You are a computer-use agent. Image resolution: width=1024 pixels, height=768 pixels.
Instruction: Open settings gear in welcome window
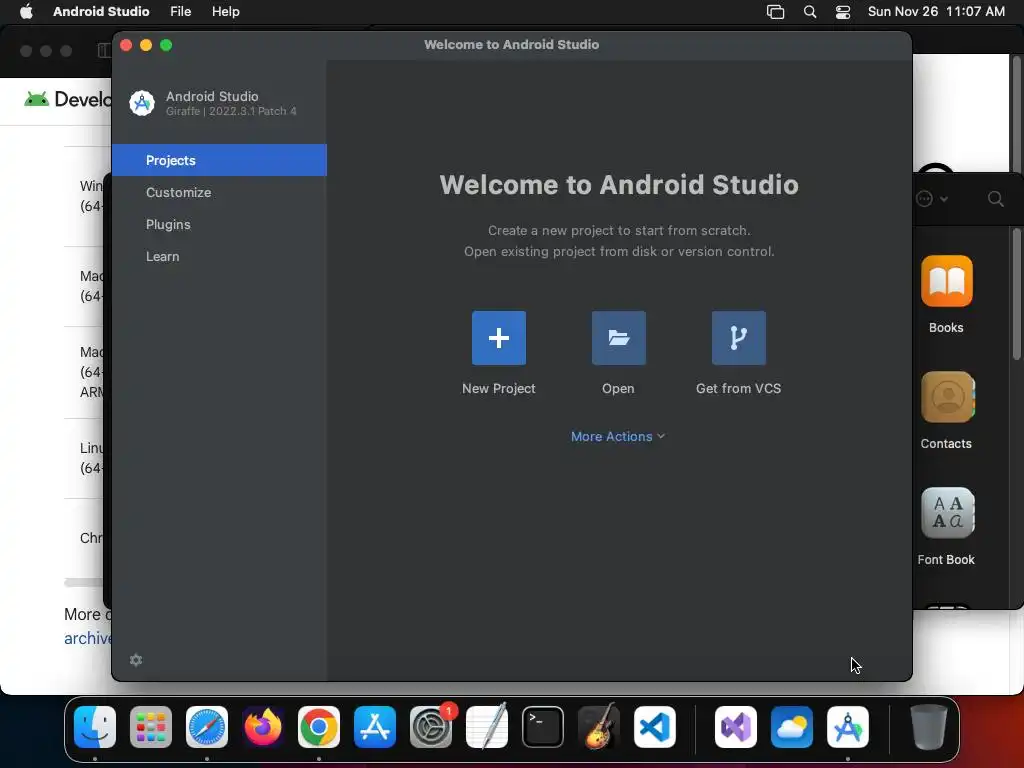[136, 660]
